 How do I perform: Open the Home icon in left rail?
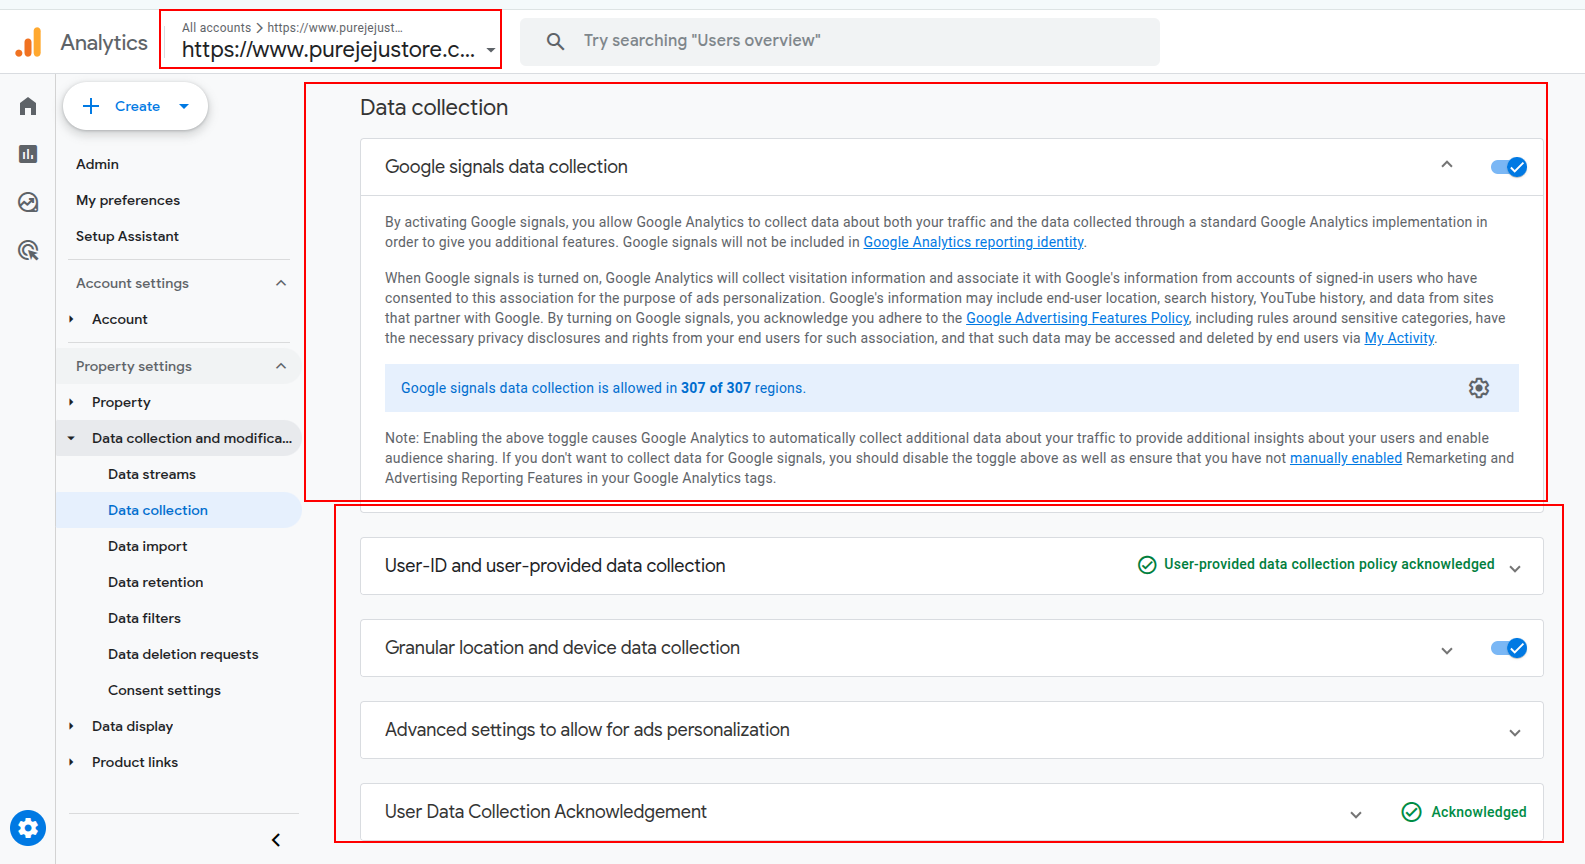[28, 106]
